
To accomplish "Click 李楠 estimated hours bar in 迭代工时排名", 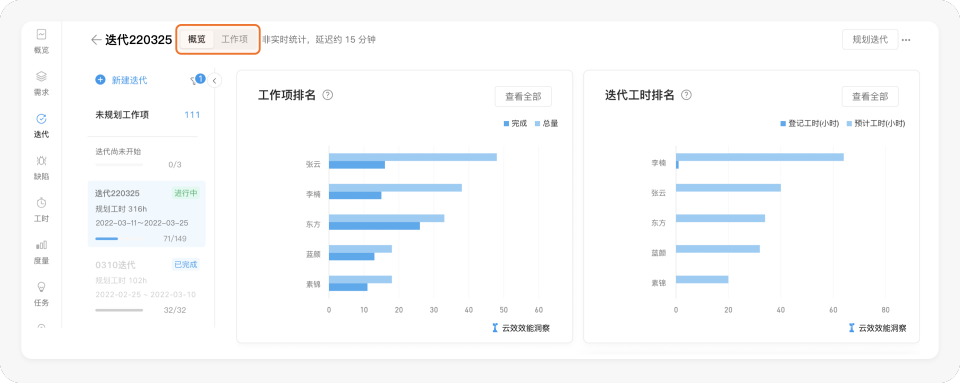I will pos(760,157).
